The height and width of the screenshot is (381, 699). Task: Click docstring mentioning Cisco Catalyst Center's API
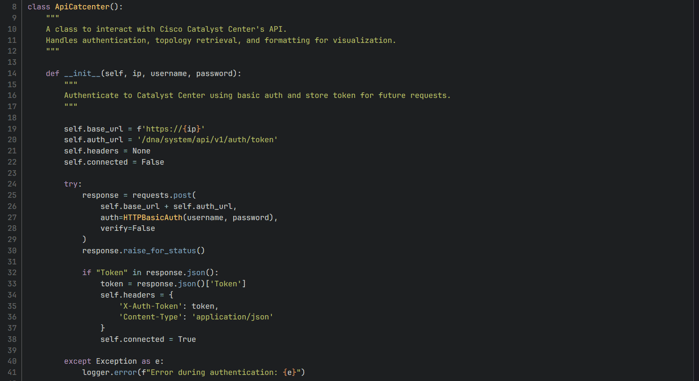(x=166, y=29)
